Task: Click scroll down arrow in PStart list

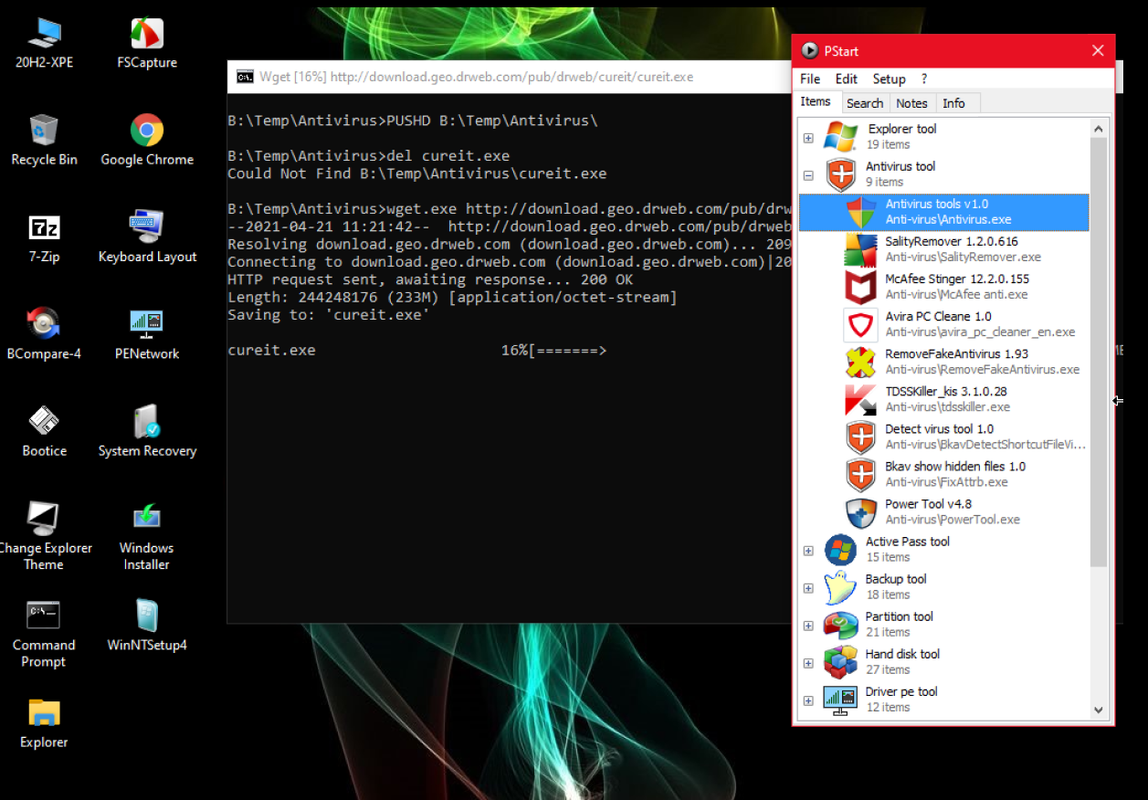Action: 1098,710
